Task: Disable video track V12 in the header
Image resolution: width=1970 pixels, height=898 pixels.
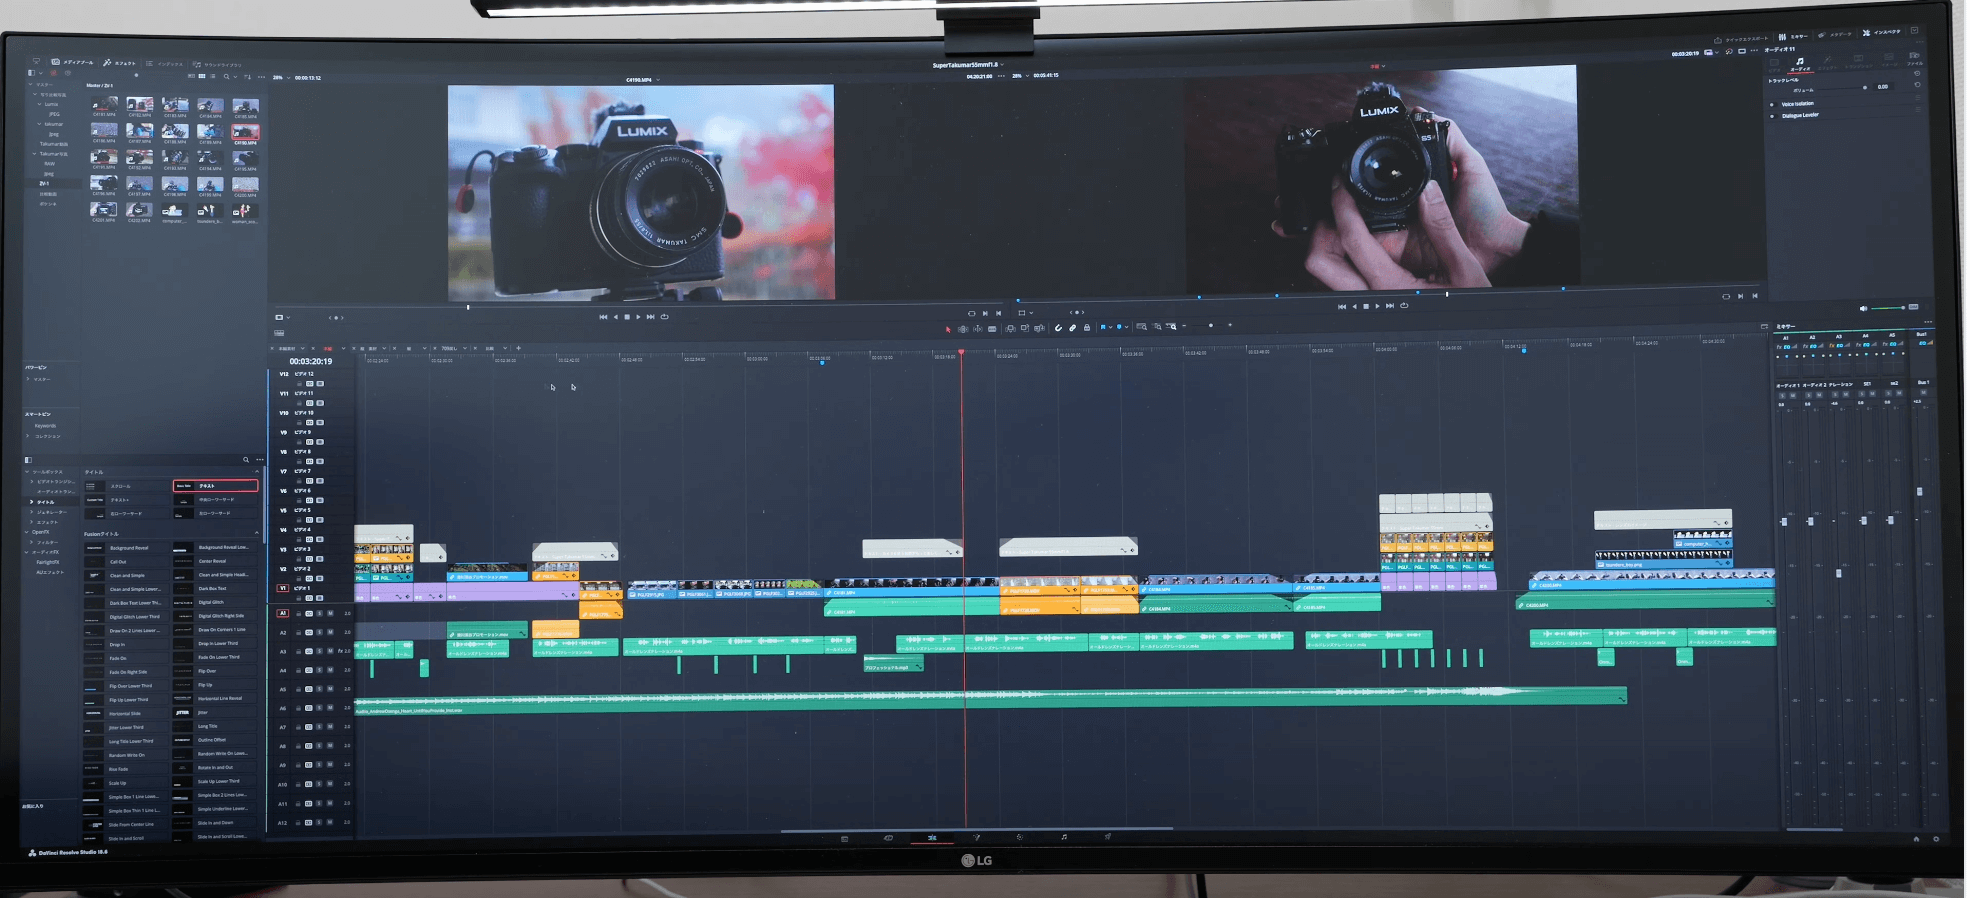Action: click(320, 384)
